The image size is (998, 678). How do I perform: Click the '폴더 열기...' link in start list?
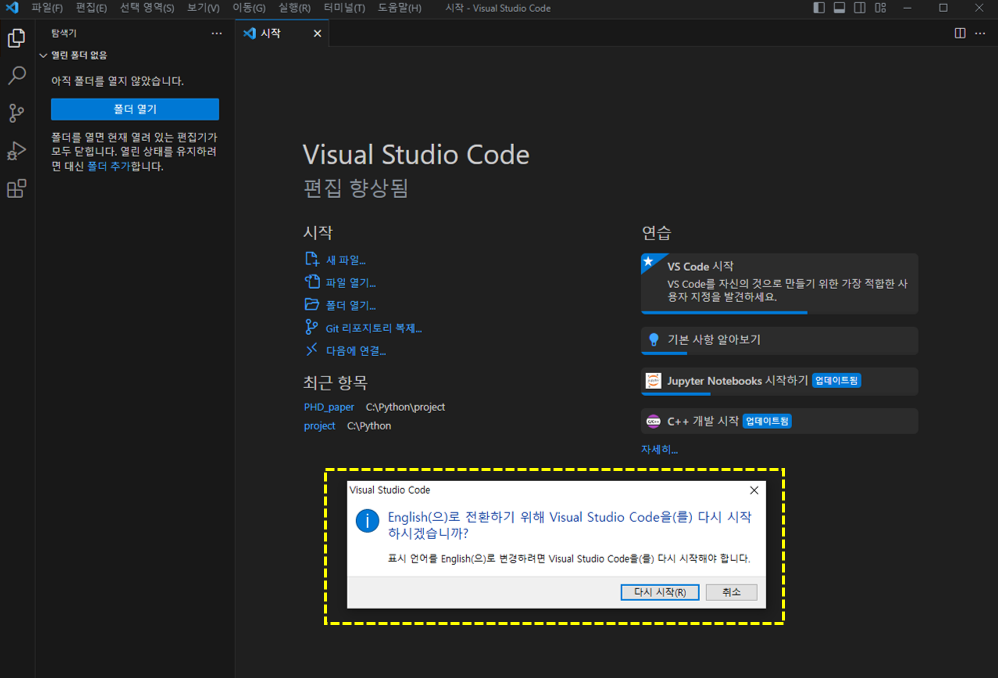click(x=351, y=306)
